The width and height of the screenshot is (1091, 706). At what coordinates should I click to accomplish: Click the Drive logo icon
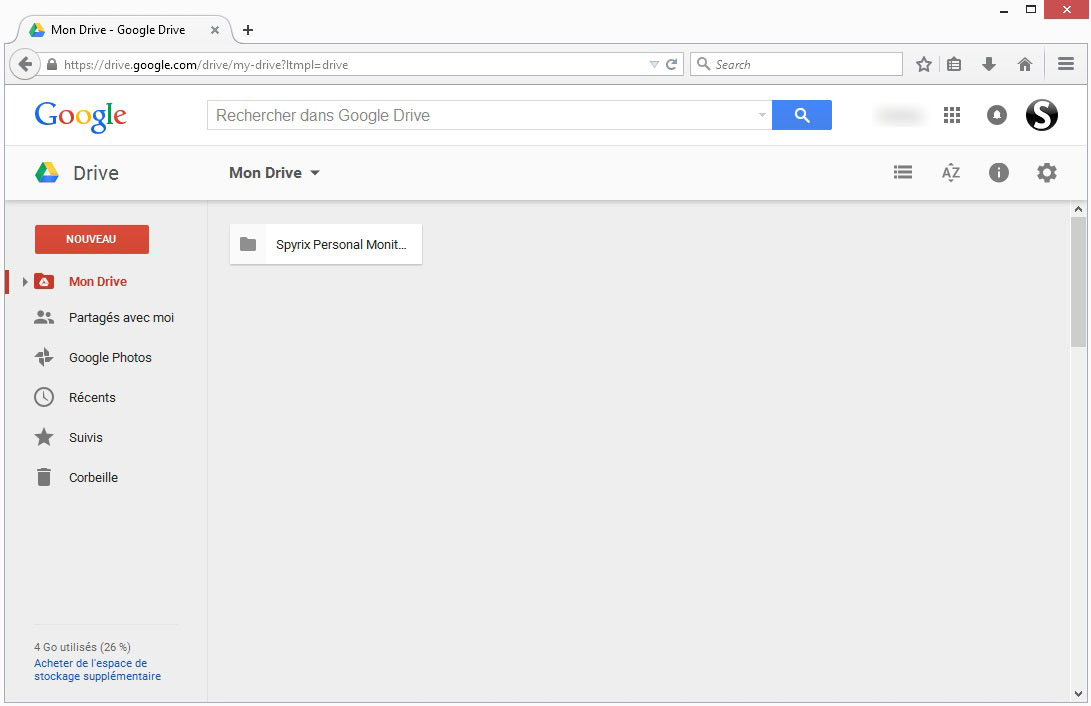[47, 173]
